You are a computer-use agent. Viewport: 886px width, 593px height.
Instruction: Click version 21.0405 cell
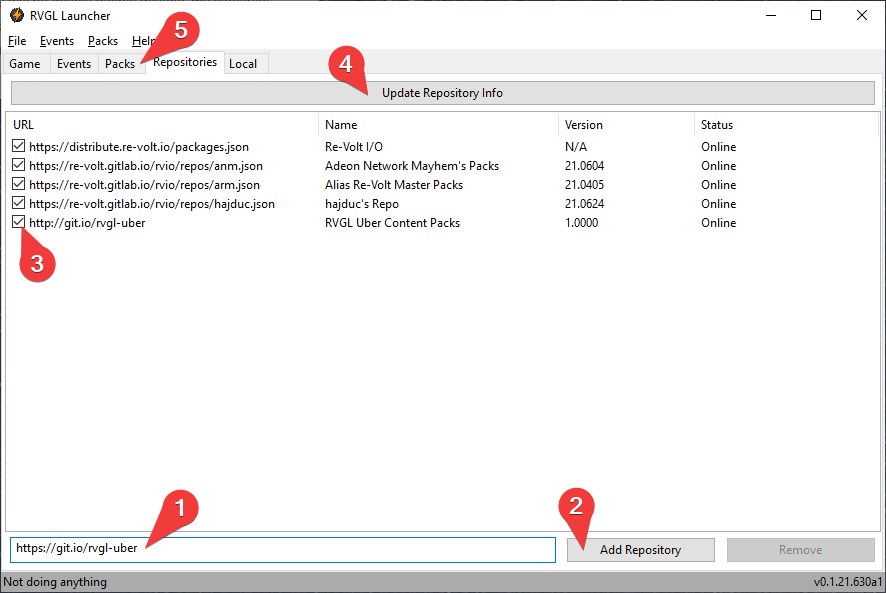tap(584, 185)
